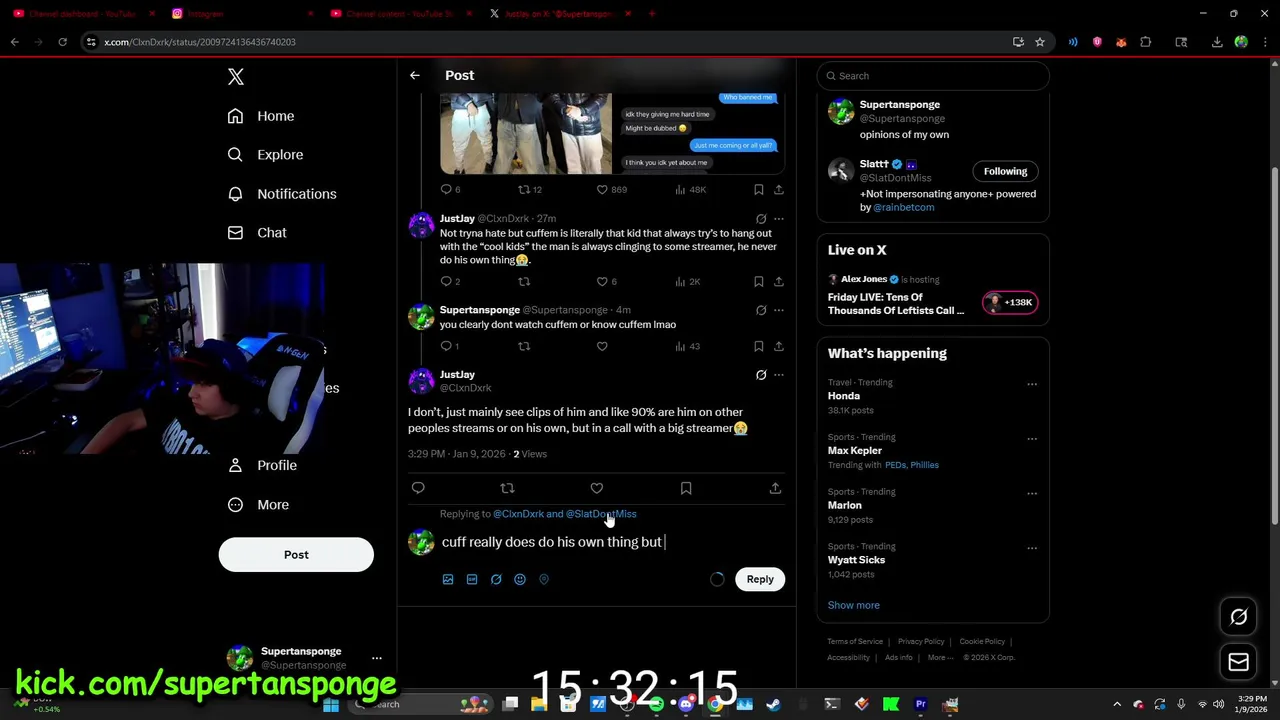Open the Alex Jones live broadcast card
Viewport: 1280px width, 720px height.
[x=933, y=296]
